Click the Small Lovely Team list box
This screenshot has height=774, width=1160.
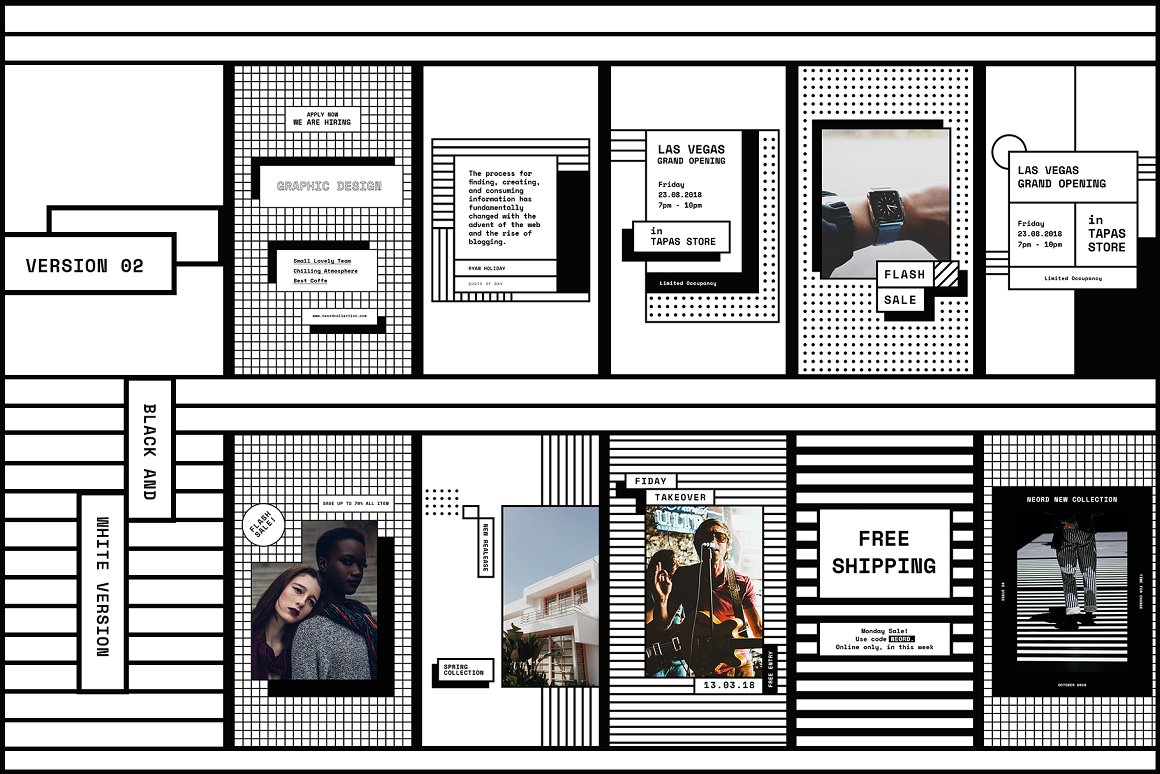327,270
